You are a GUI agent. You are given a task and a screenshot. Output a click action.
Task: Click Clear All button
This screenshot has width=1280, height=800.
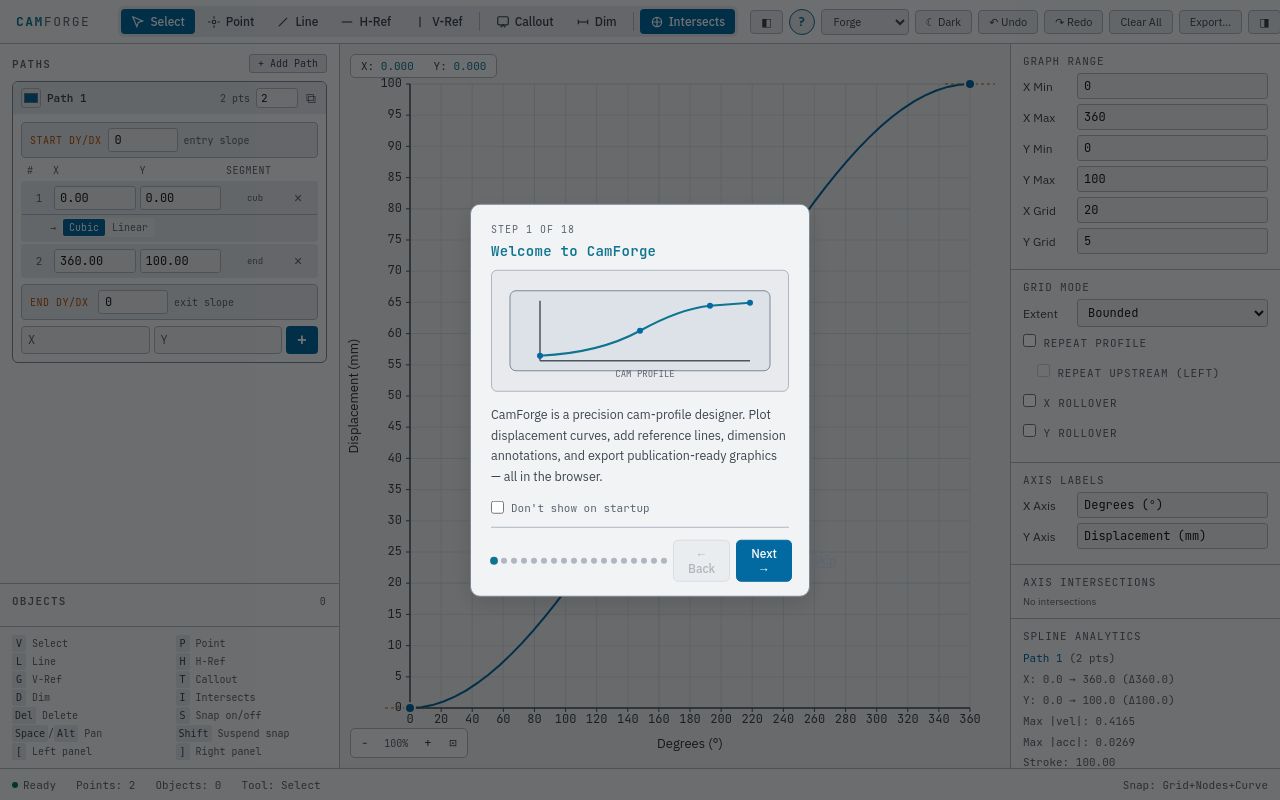click(1141, 22)
